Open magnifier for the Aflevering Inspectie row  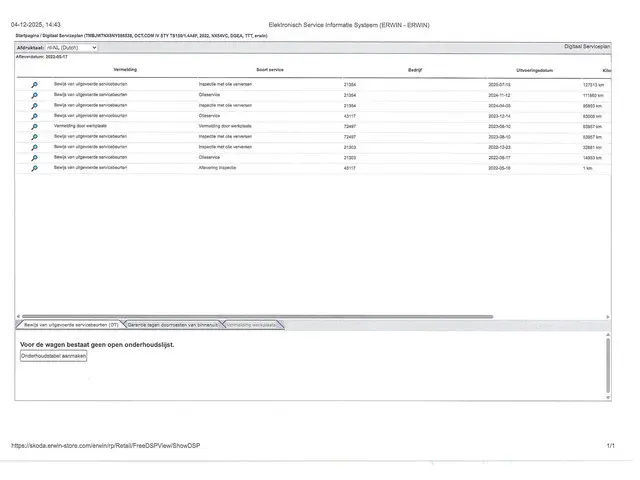(x=34, y=168)
